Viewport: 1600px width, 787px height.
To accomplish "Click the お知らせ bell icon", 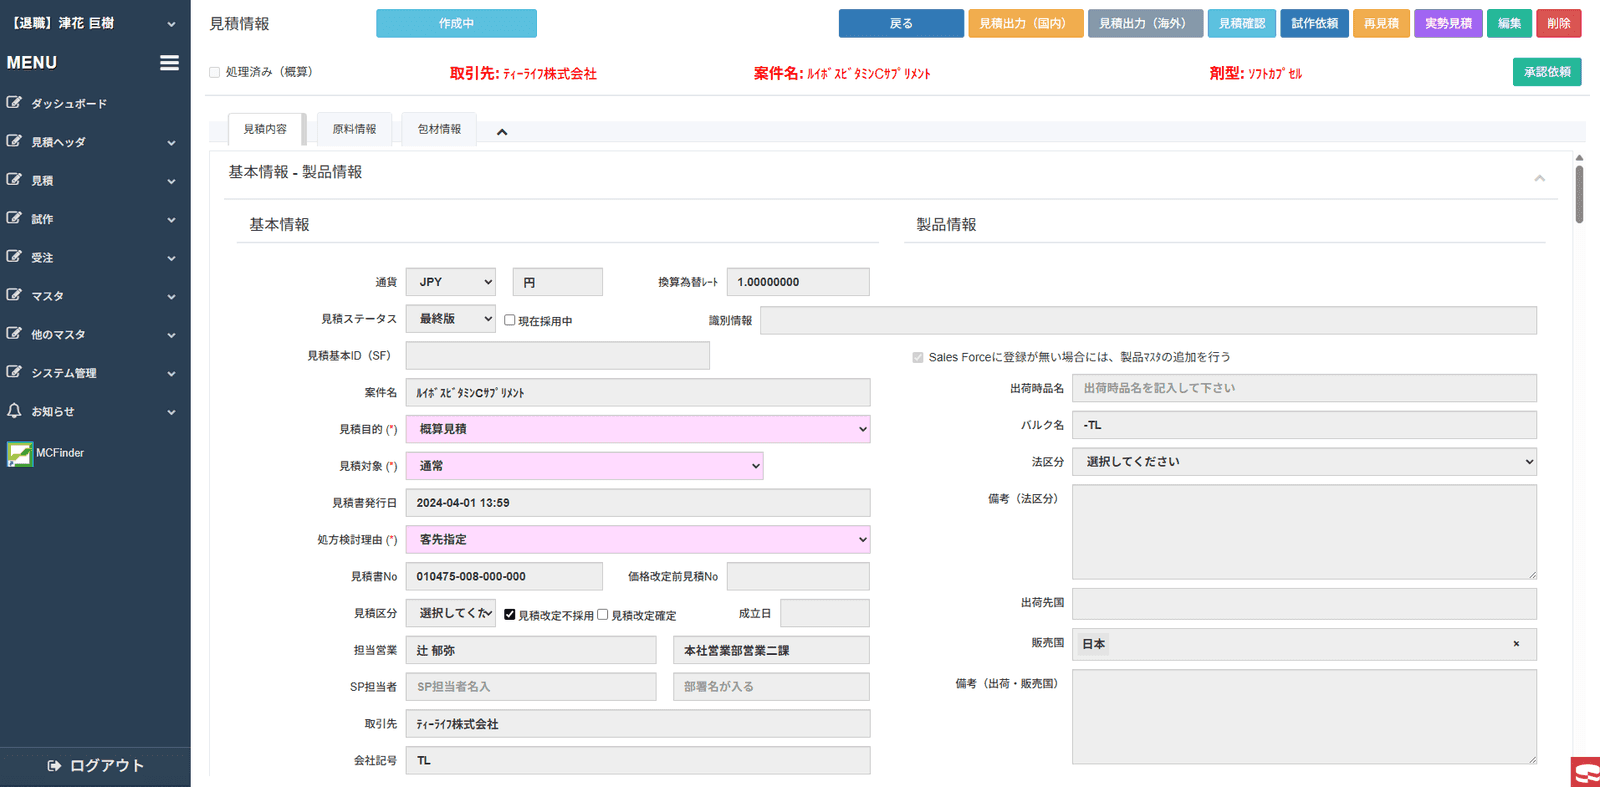I will (14, 411).
